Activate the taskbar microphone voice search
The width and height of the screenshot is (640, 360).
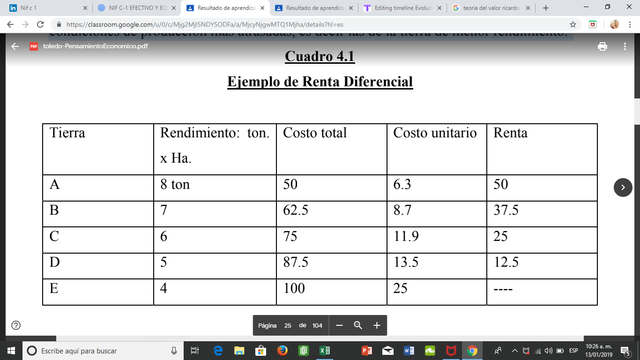tap(174, 351)
